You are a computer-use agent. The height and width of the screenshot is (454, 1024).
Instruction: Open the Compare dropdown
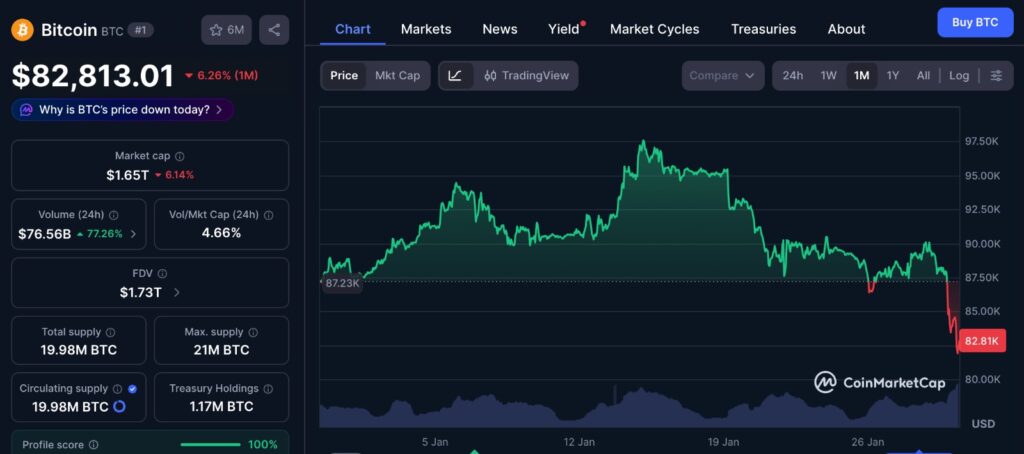pos(723,76)
